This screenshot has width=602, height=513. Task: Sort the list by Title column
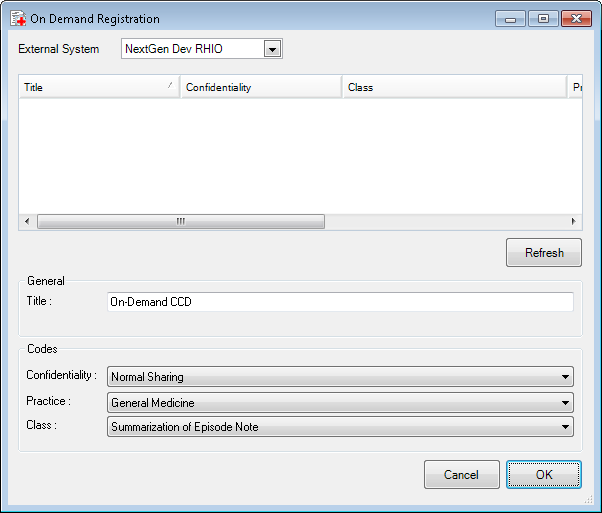[x=99, y=87]
